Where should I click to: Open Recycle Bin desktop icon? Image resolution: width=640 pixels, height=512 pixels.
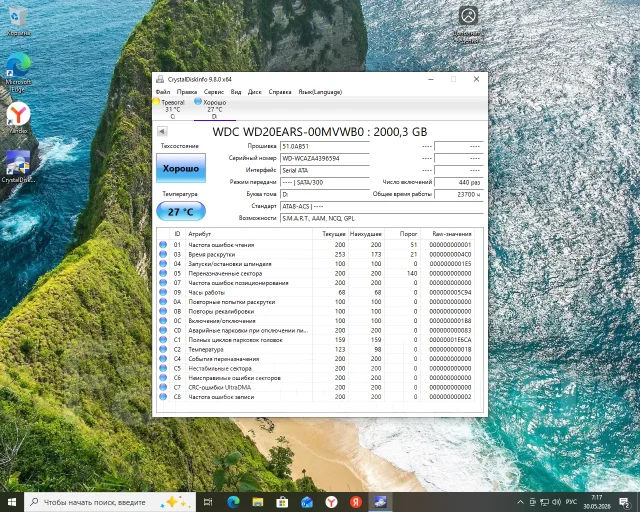18,21
